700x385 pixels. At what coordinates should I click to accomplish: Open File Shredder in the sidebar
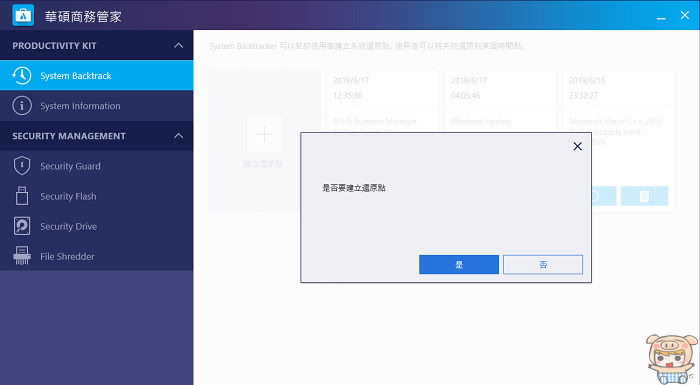96,256
